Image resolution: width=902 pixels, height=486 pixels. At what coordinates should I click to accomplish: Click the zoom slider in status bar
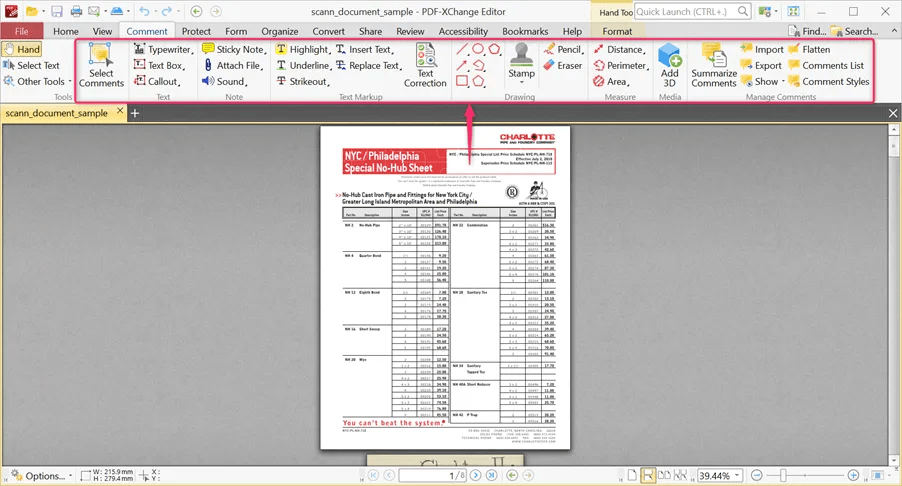click(x=805, y=475)
